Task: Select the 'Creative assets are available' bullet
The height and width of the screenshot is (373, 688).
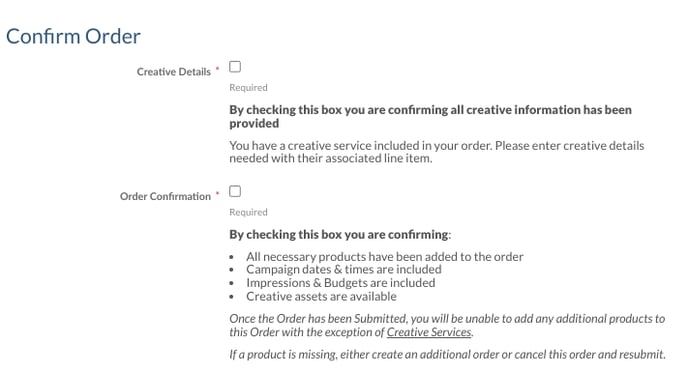Action: point(322,297)
